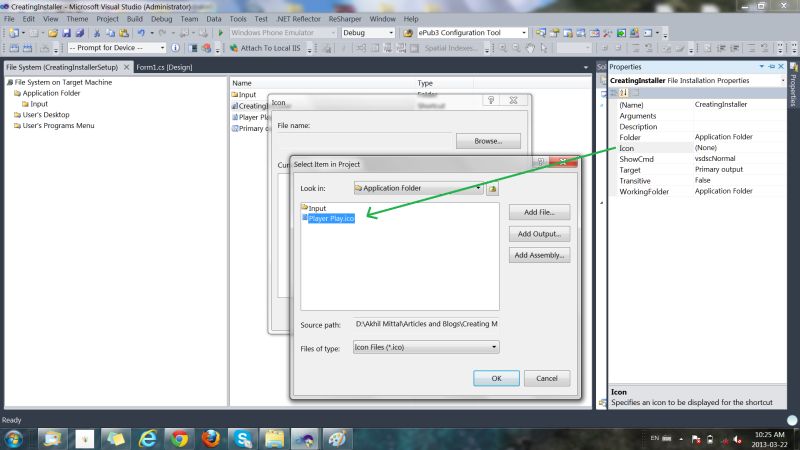Screen dimensions: 800x450
Task: Click the Cut scissors icon
Action: (96, 33)
